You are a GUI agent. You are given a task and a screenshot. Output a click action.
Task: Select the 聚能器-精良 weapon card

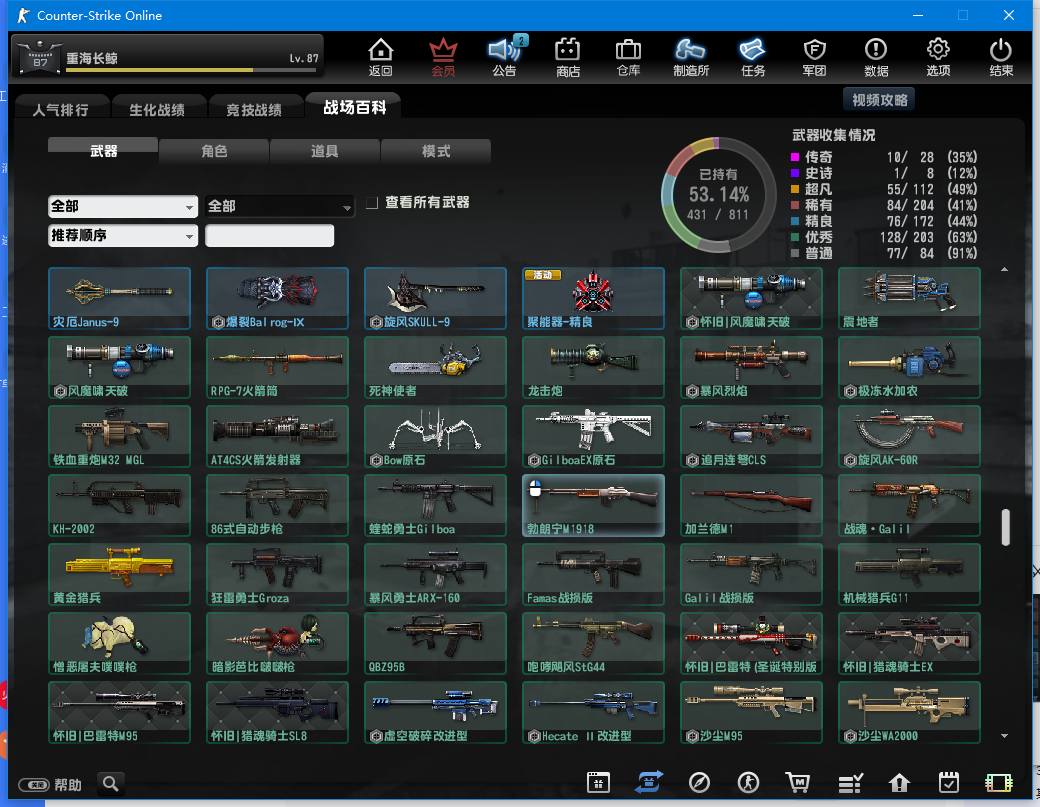[593, 298]
